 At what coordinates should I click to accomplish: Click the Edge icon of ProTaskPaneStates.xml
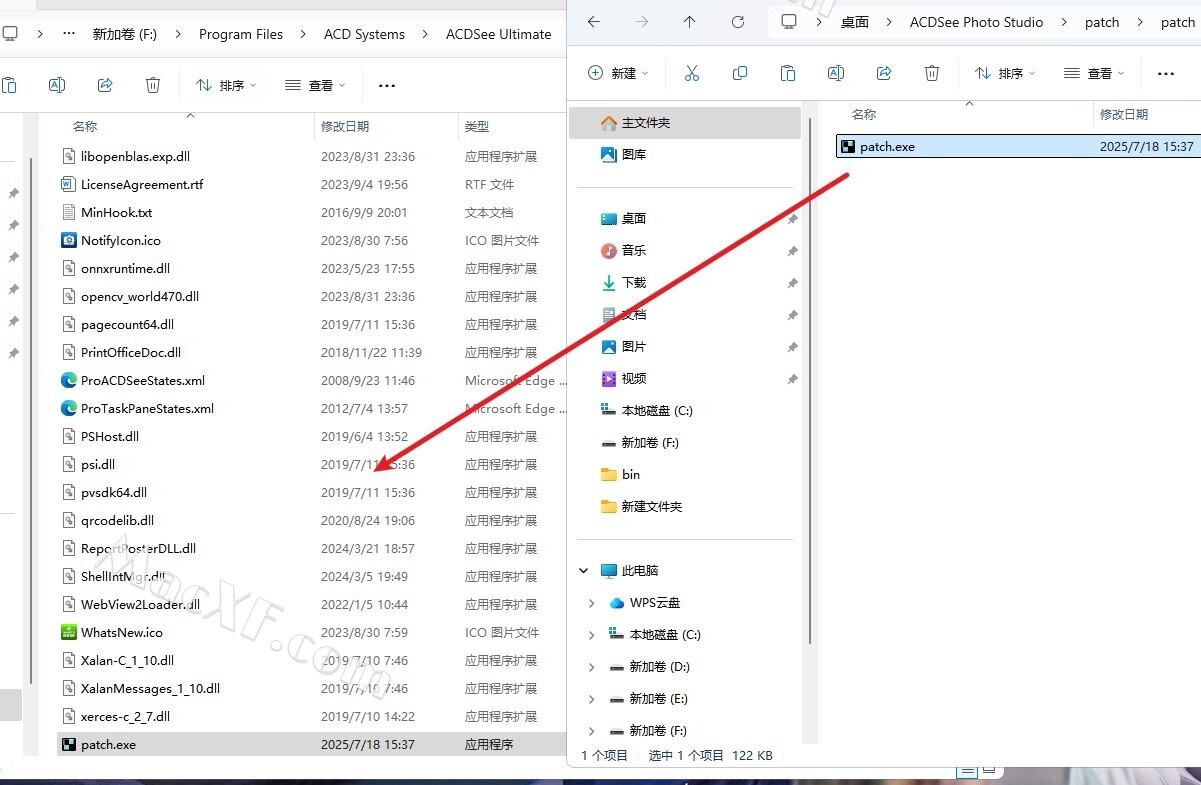69,408
